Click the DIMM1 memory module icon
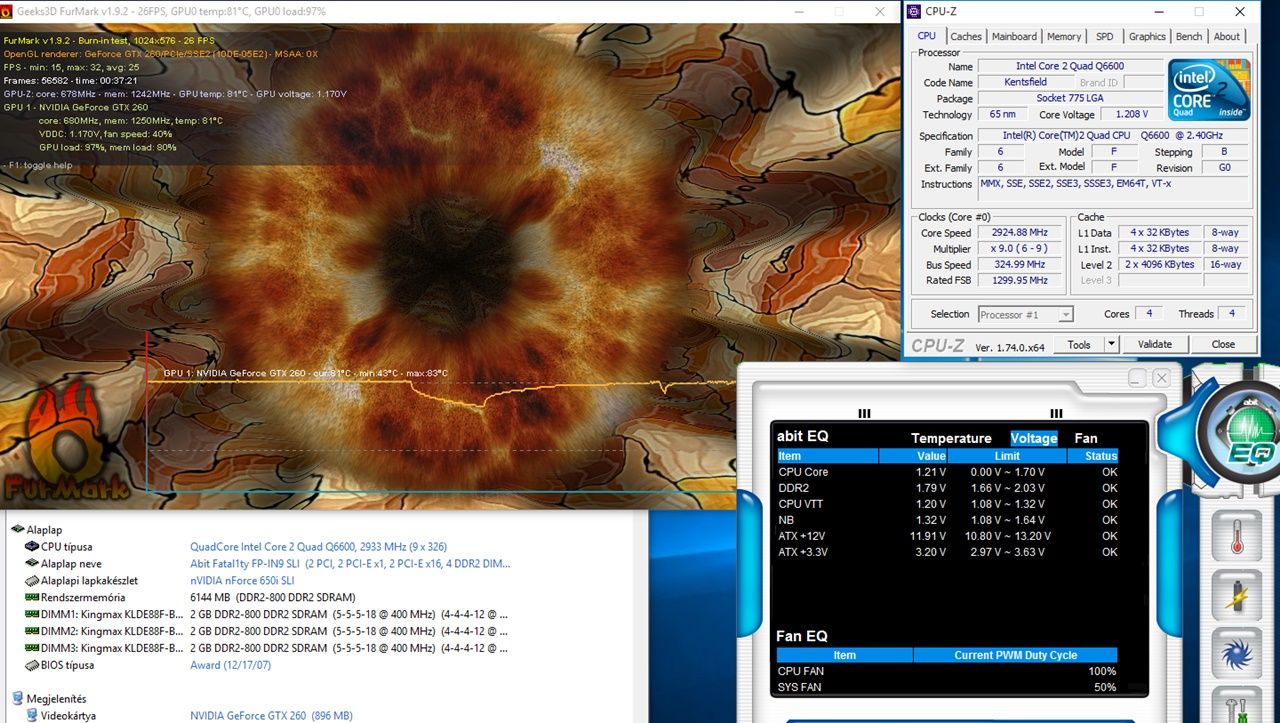Screen dimensions: 1280x723 pos(32,614)
